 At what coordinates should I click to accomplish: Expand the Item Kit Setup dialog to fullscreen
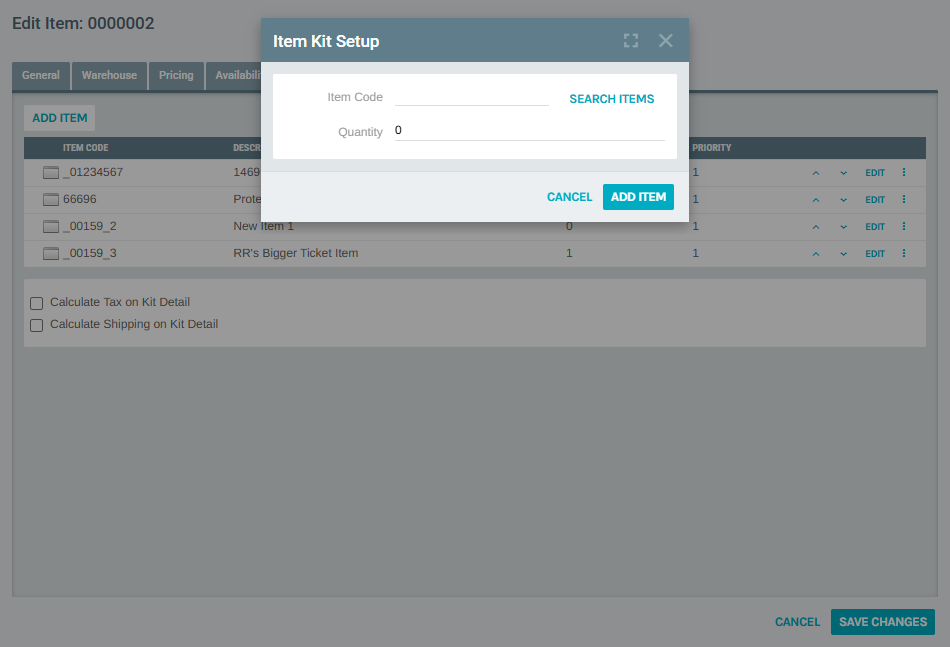coord(630,41)
